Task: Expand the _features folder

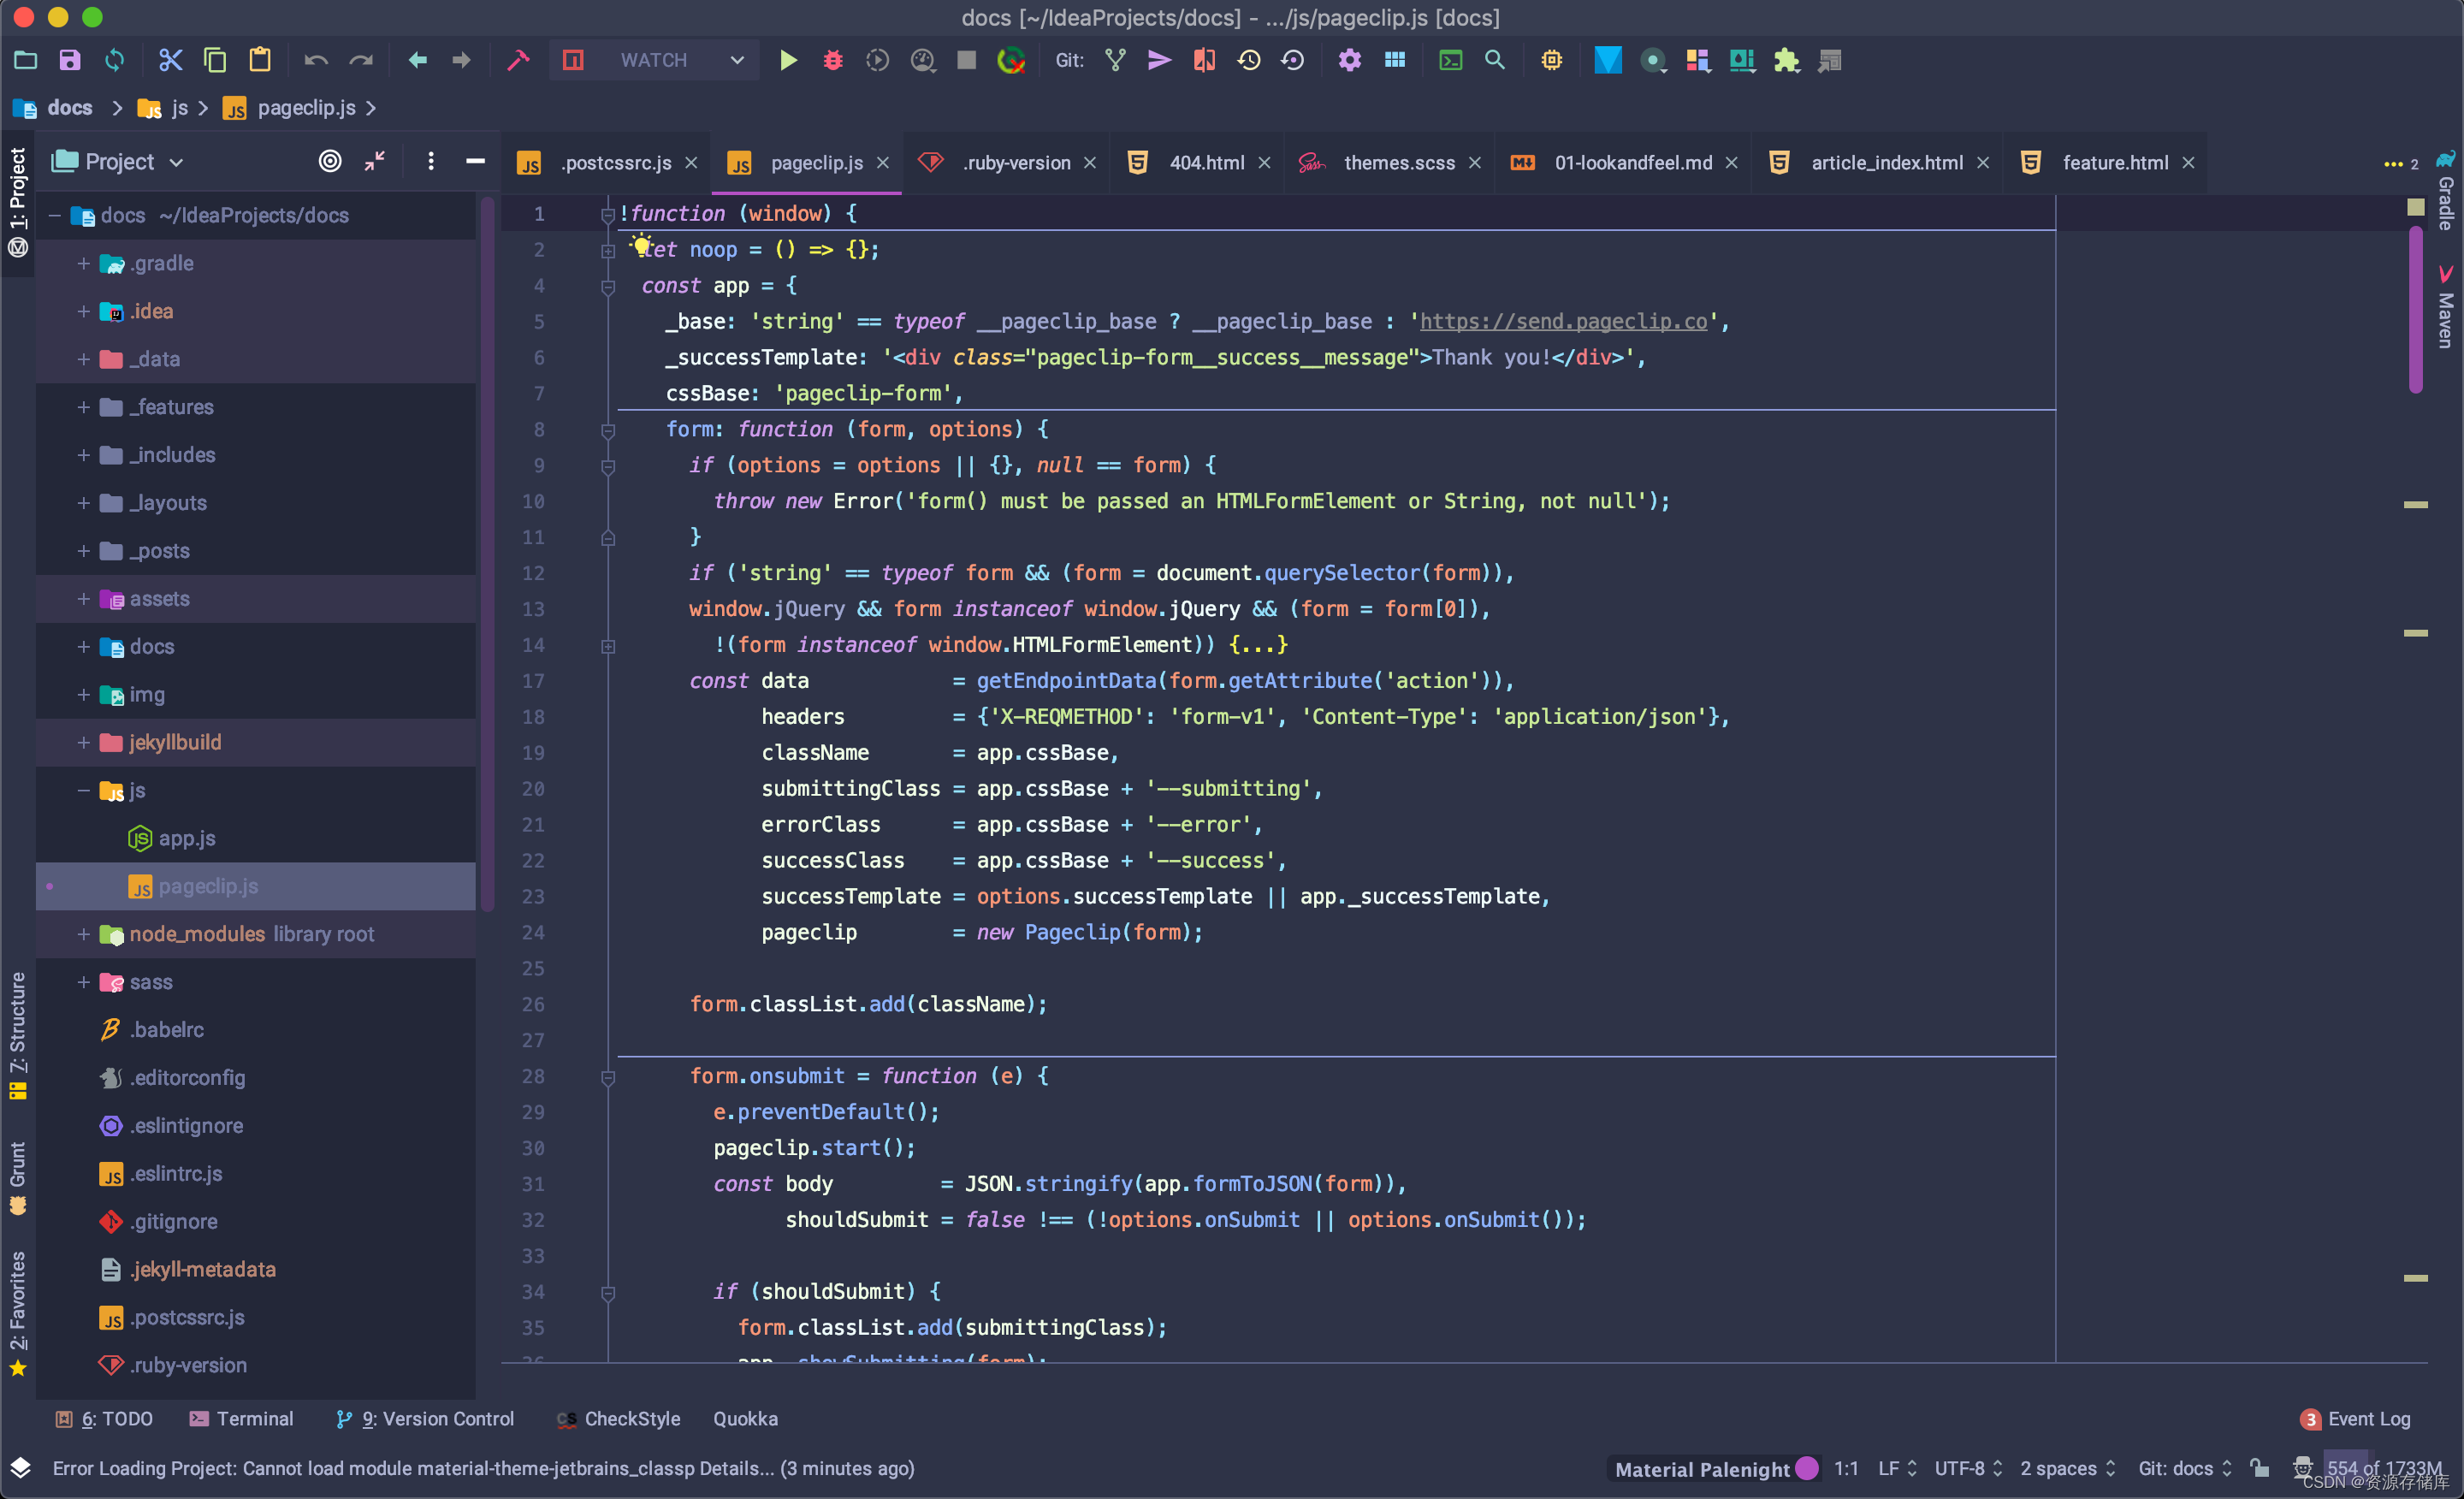Action: point(84,407)
